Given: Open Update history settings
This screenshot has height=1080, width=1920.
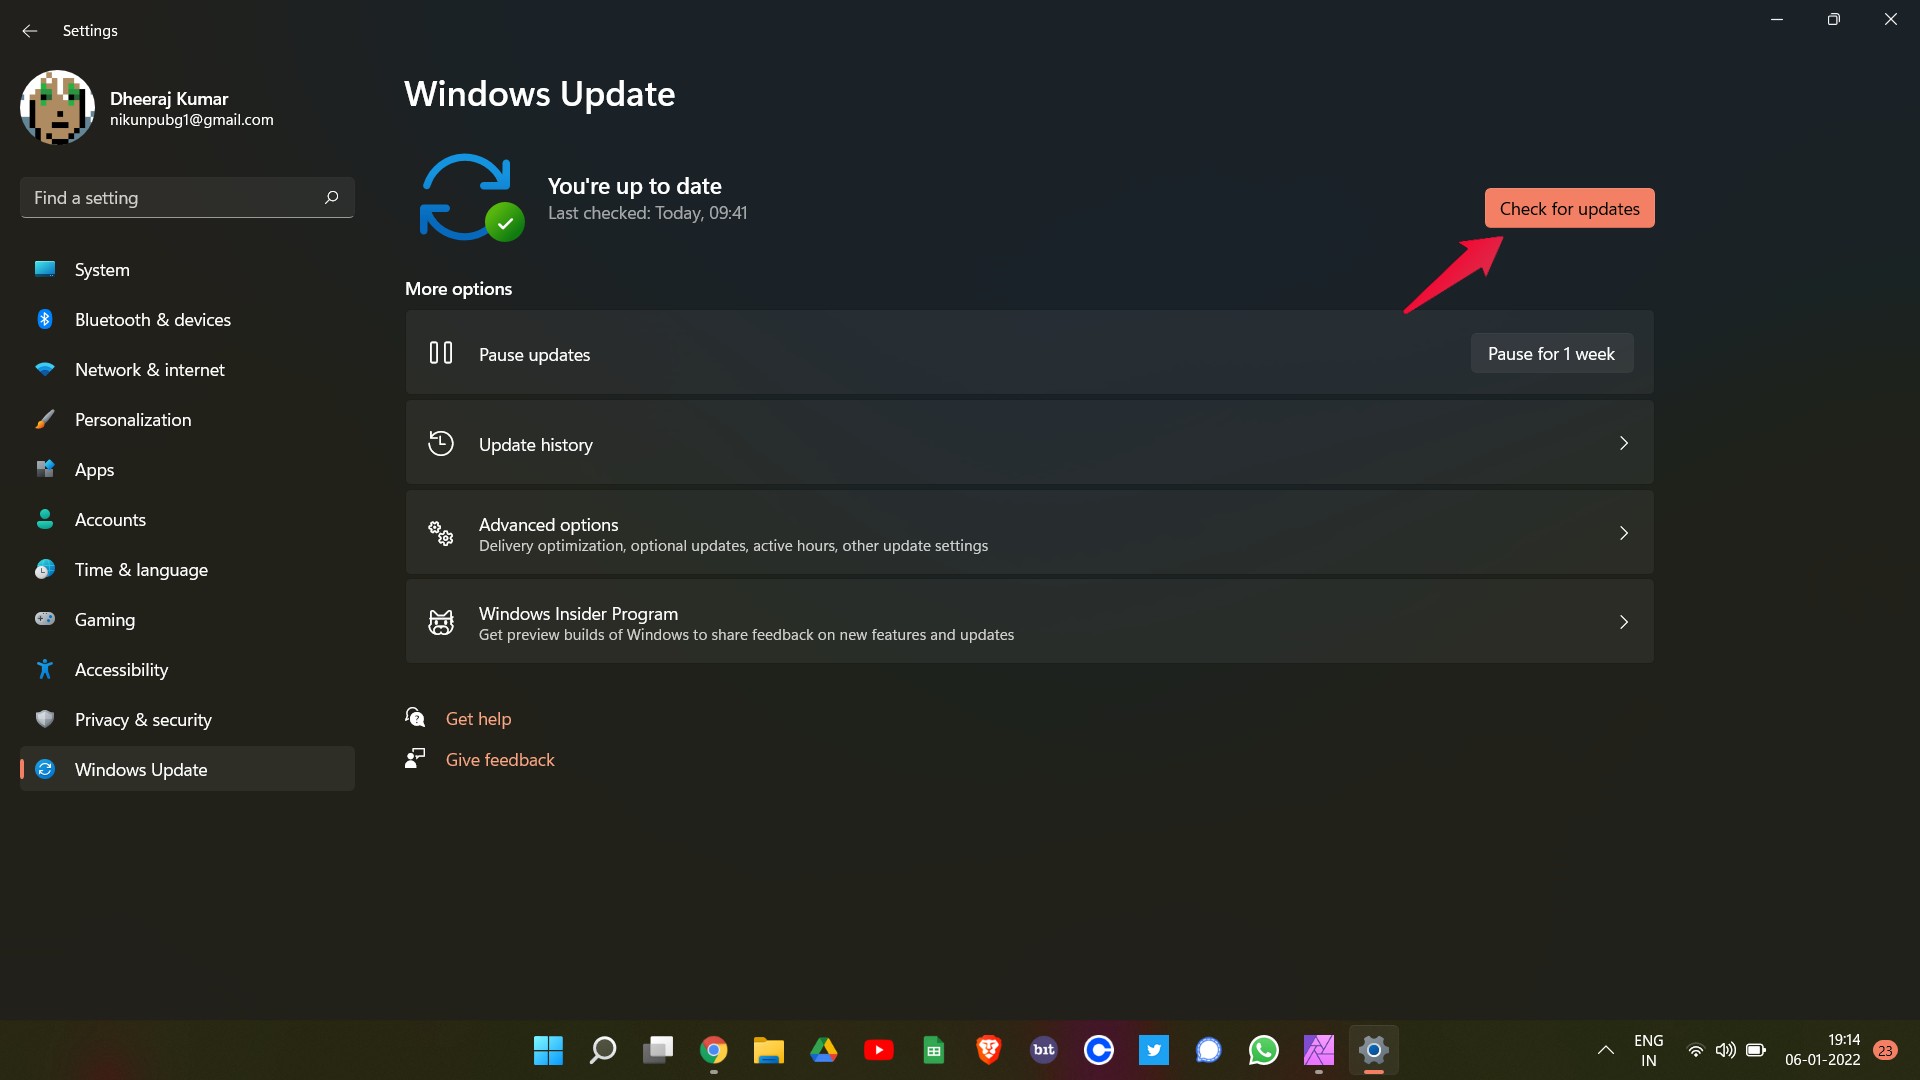Looking at the screenshot, I should [x=1029, y=443].
